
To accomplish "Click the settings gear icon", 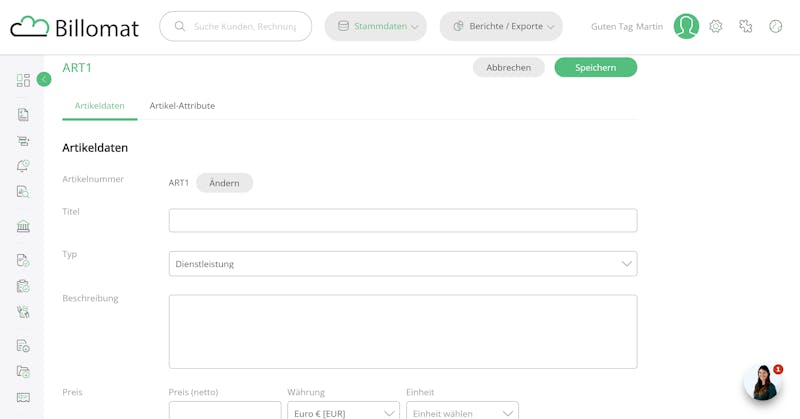I will [x=716, y=26].
